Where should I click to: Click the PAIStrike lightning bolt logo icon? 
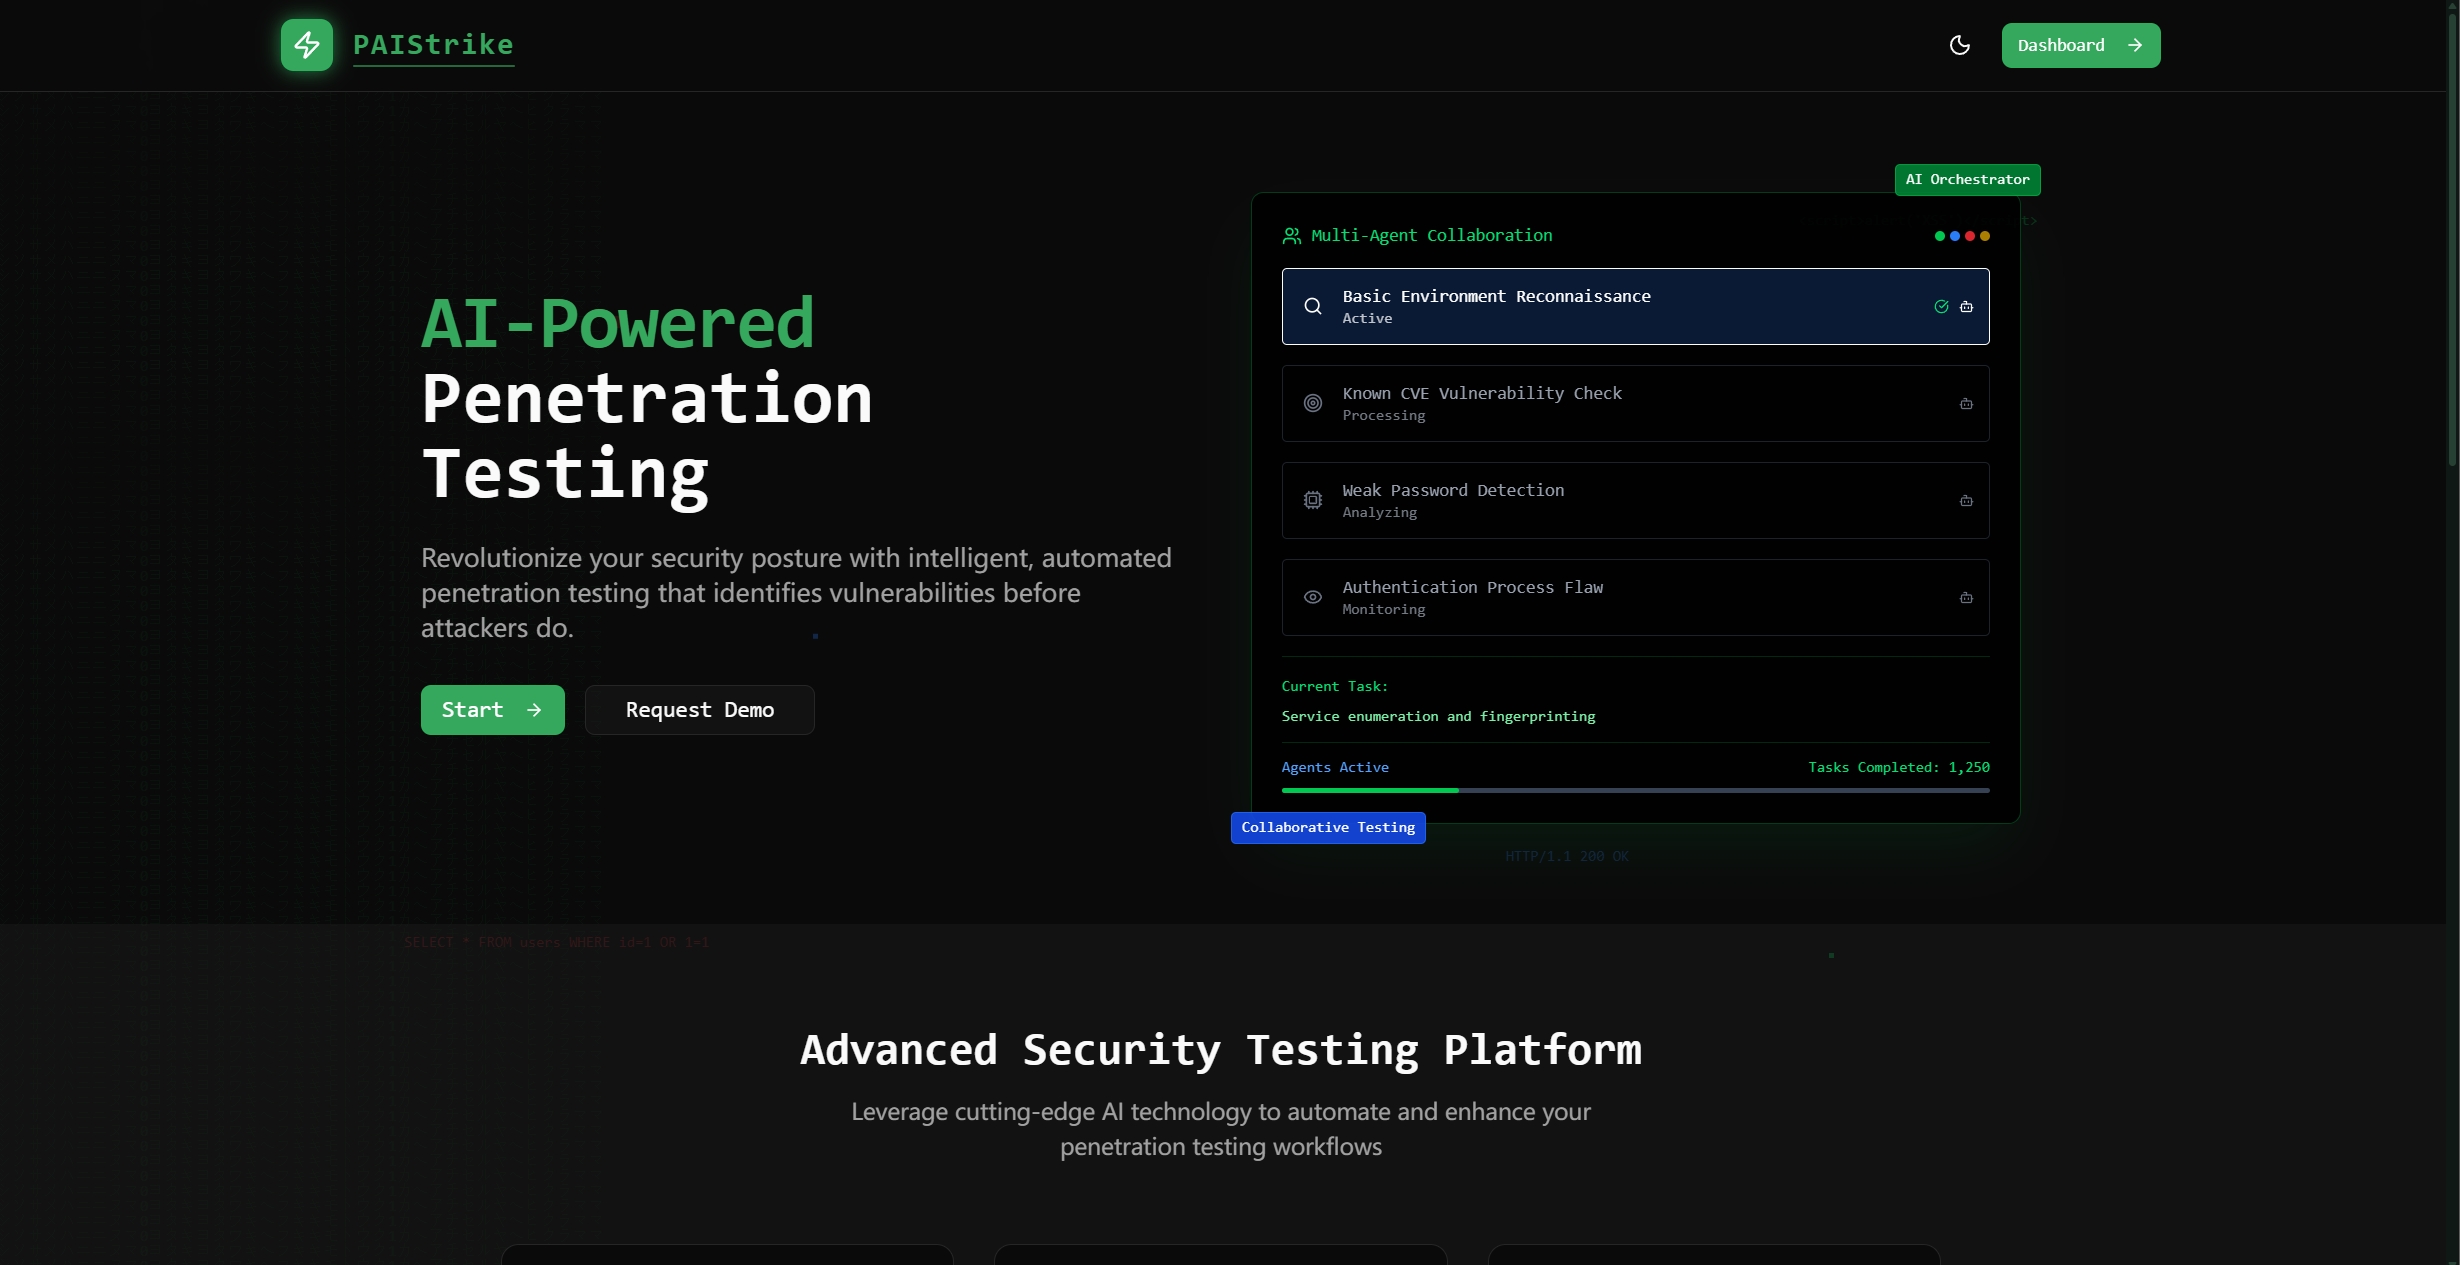click(306, 45)
